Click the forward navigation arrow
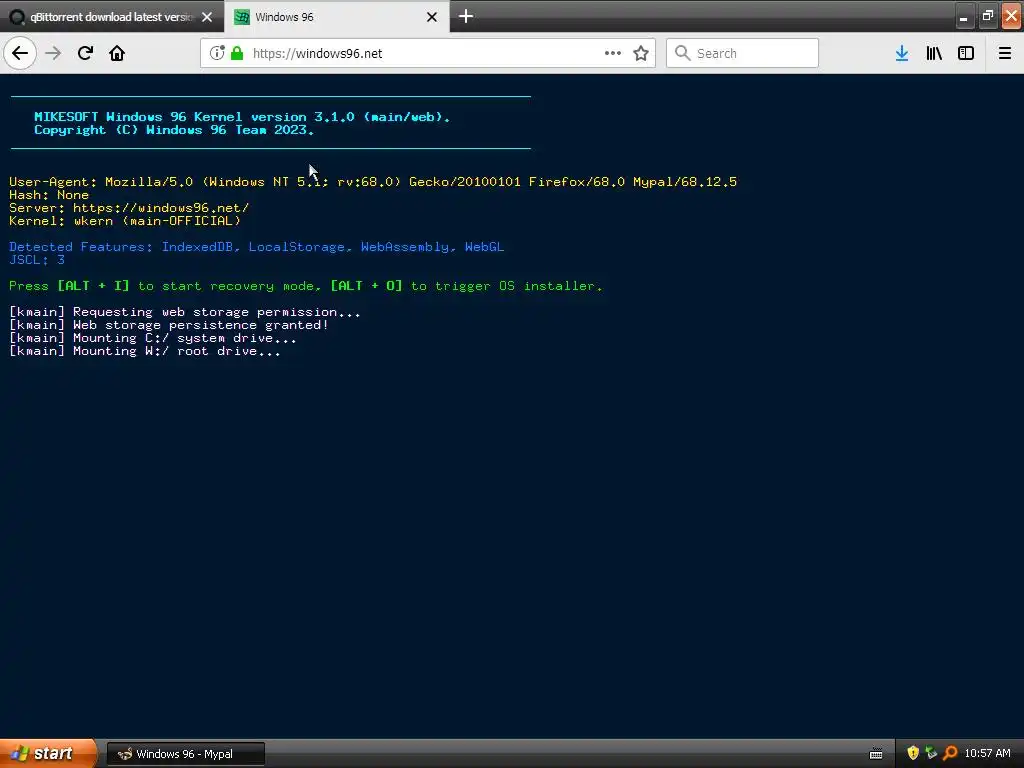 pos(53,53)
